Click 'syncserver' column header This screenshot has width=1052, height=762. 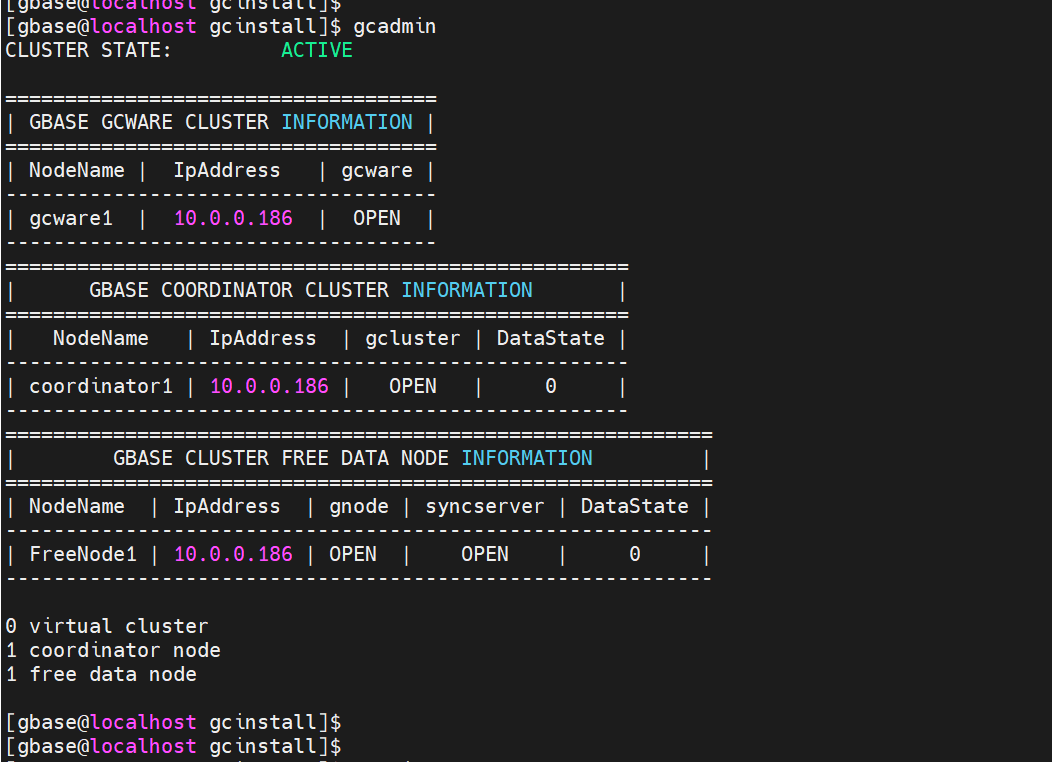pyautogui.click(x=485, y=506)
